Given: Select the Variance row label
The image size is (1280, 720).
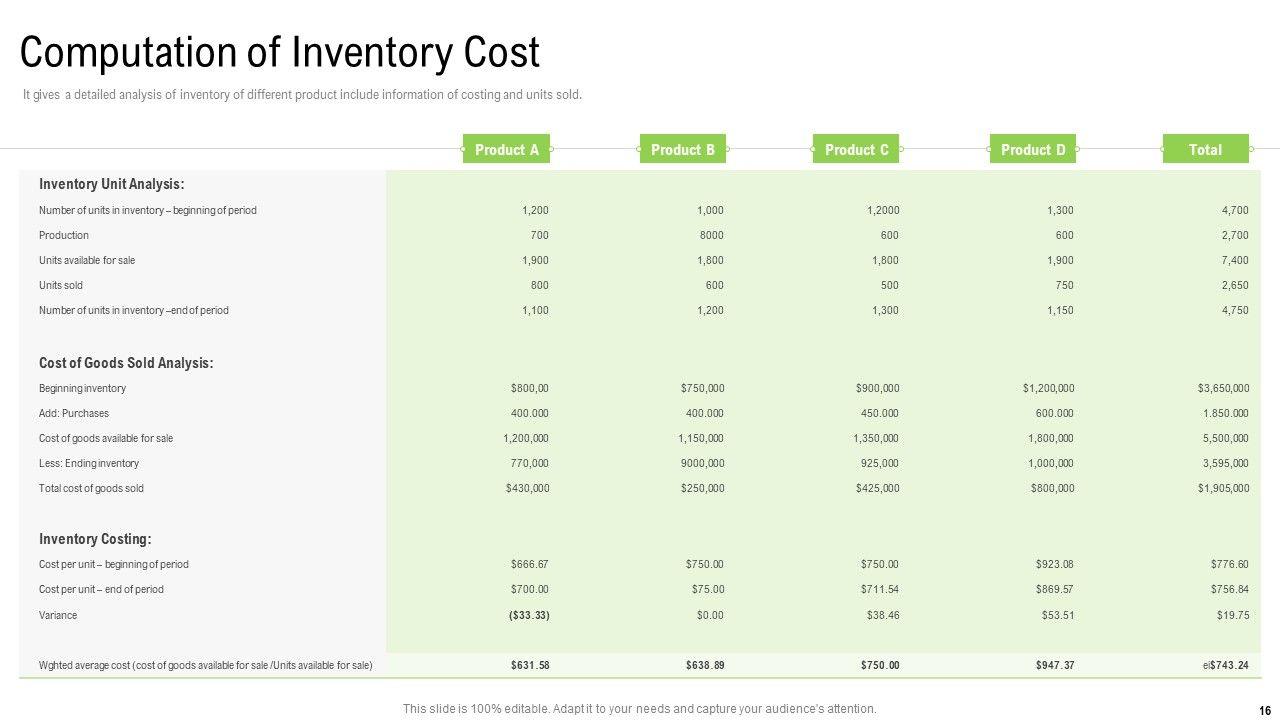Looking at the screenshot, I should [58, 615].
